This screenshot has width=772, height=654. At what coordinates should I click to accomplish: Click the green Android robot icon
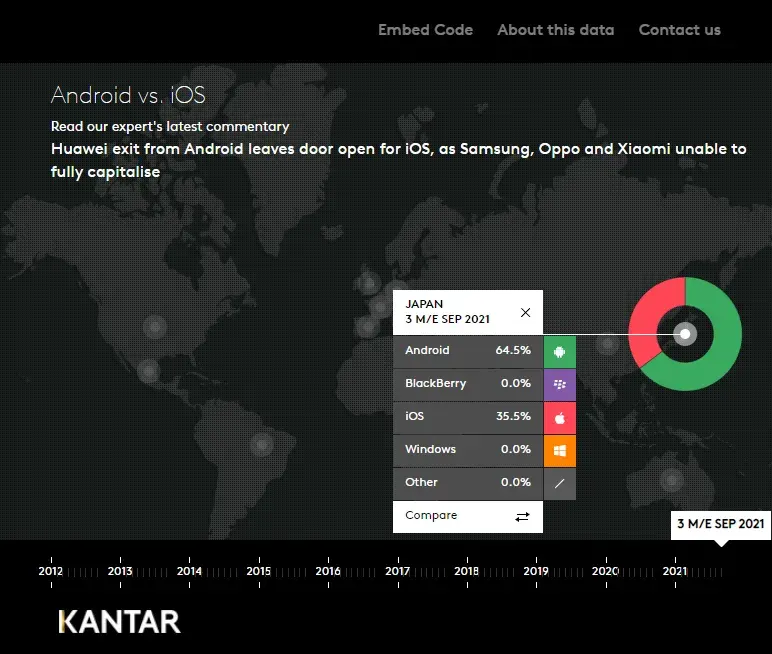(x=560, y=351)
